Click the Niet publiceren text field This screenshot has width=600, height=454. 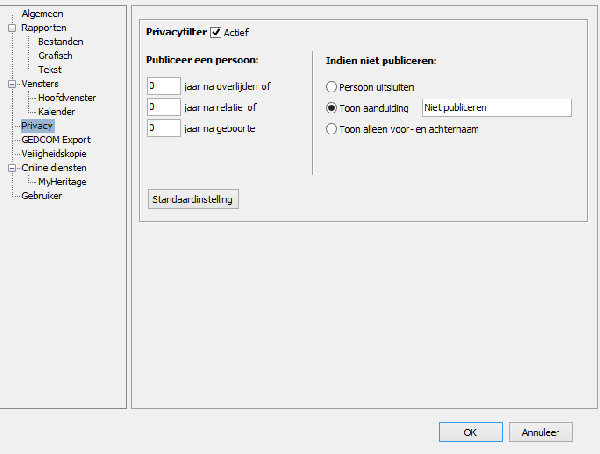coord(495,108)
